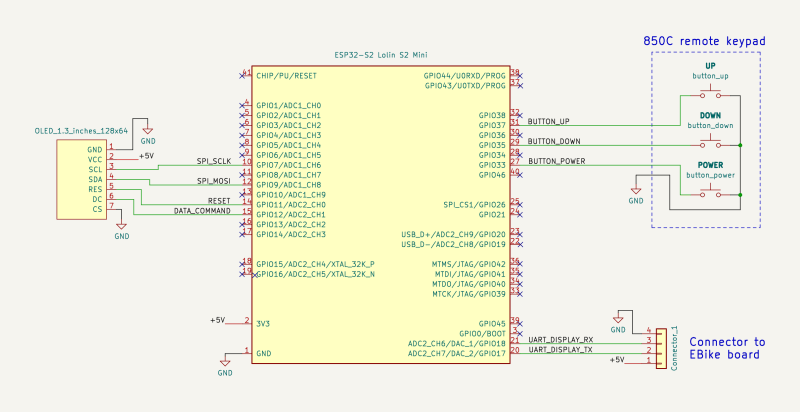
Task: Click the GND symbol below the OLED CS pin
Action: click(121, 230)
